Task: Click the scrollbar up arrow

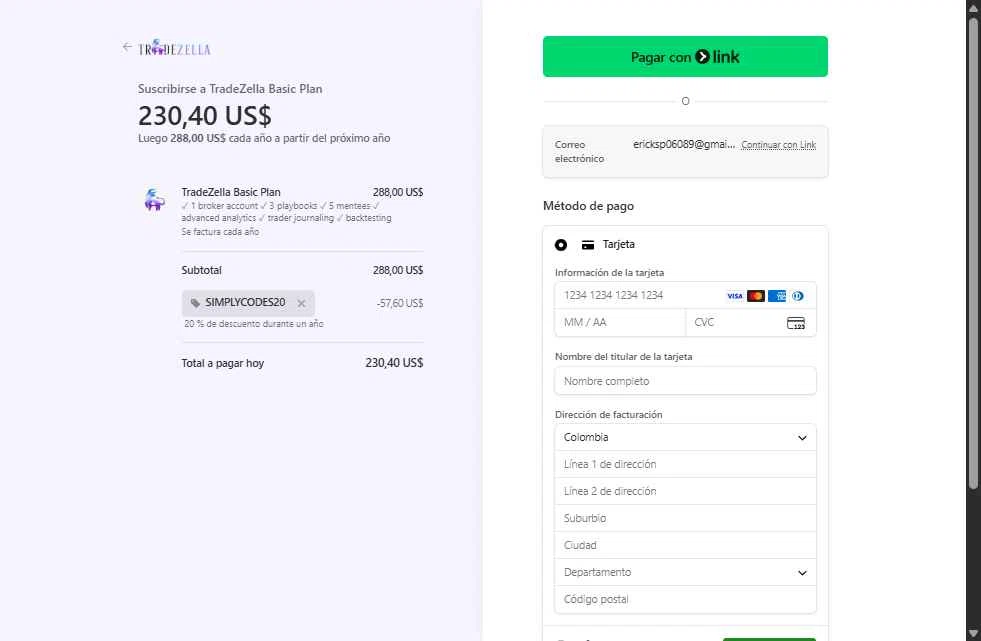Action: click(973, 8)
